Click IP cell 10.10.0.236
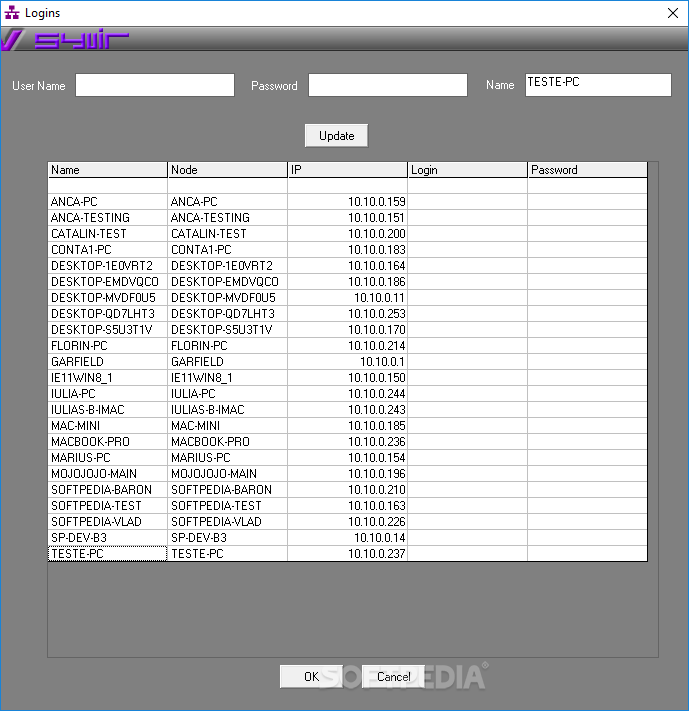 [347, 442]
